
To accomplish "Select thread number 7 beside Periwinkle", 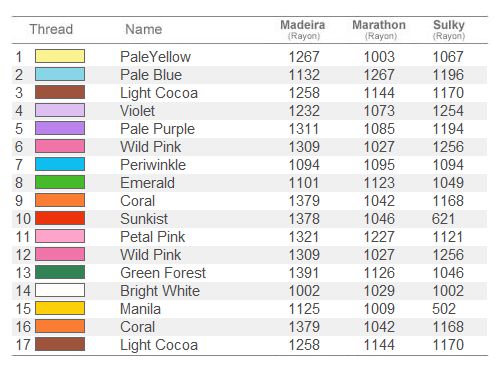I will click(19, 165).
